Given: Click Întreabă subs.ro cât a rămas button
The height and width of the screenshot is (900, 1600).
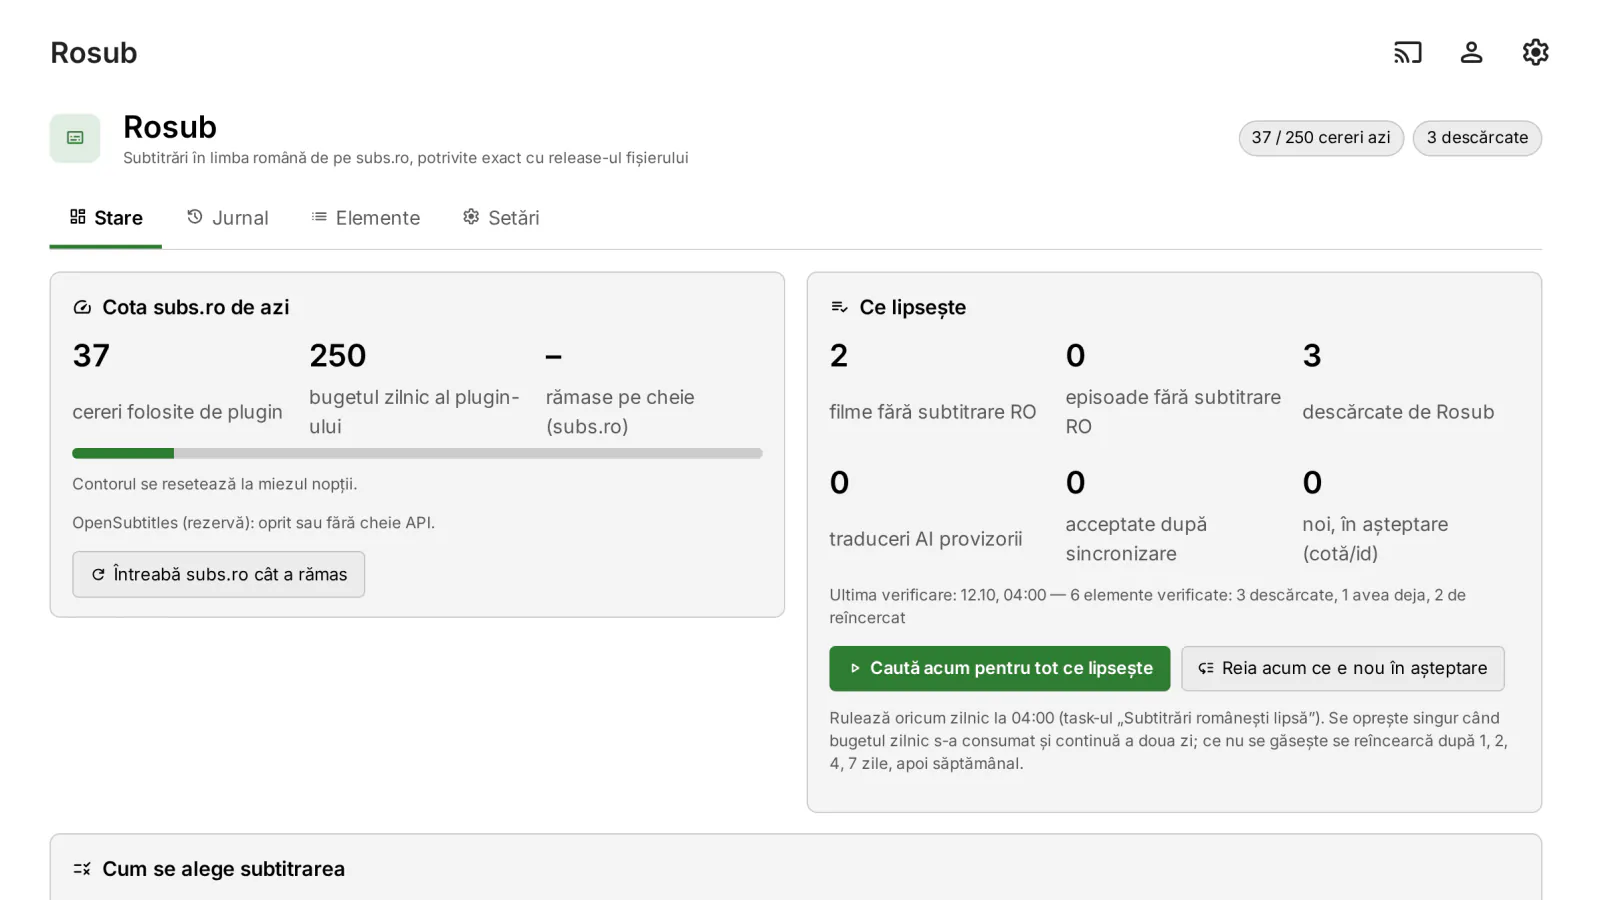Looking at the screenshot, I should coord(218,574).
